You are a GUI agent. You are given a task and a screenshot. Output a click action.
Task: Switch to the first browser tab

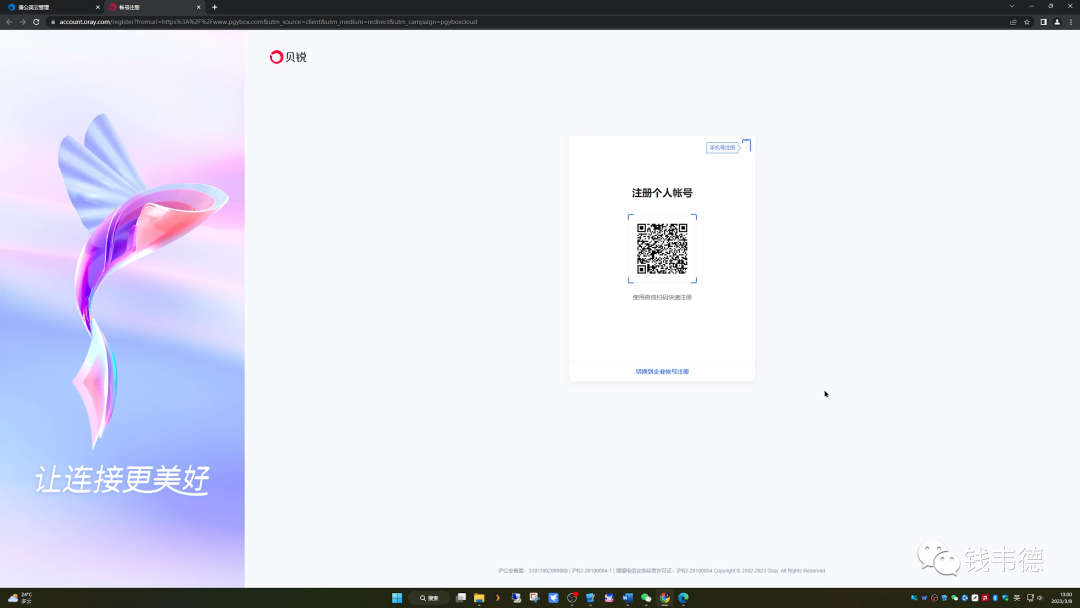click(x=52, y=7)
